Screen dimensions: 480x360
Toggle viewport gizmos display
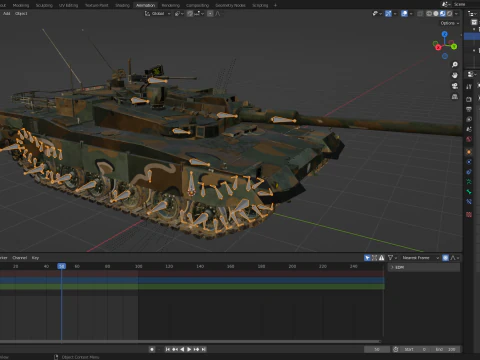tap(388, 14)
